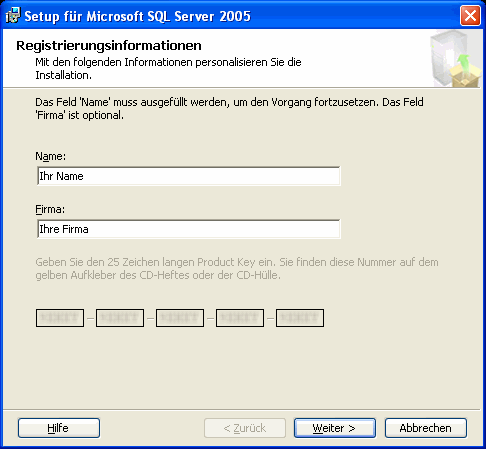The image size is (486, 449).
Task: Click the server and box graphic in header
Action: pyautogui.click(x=455, y=58)
